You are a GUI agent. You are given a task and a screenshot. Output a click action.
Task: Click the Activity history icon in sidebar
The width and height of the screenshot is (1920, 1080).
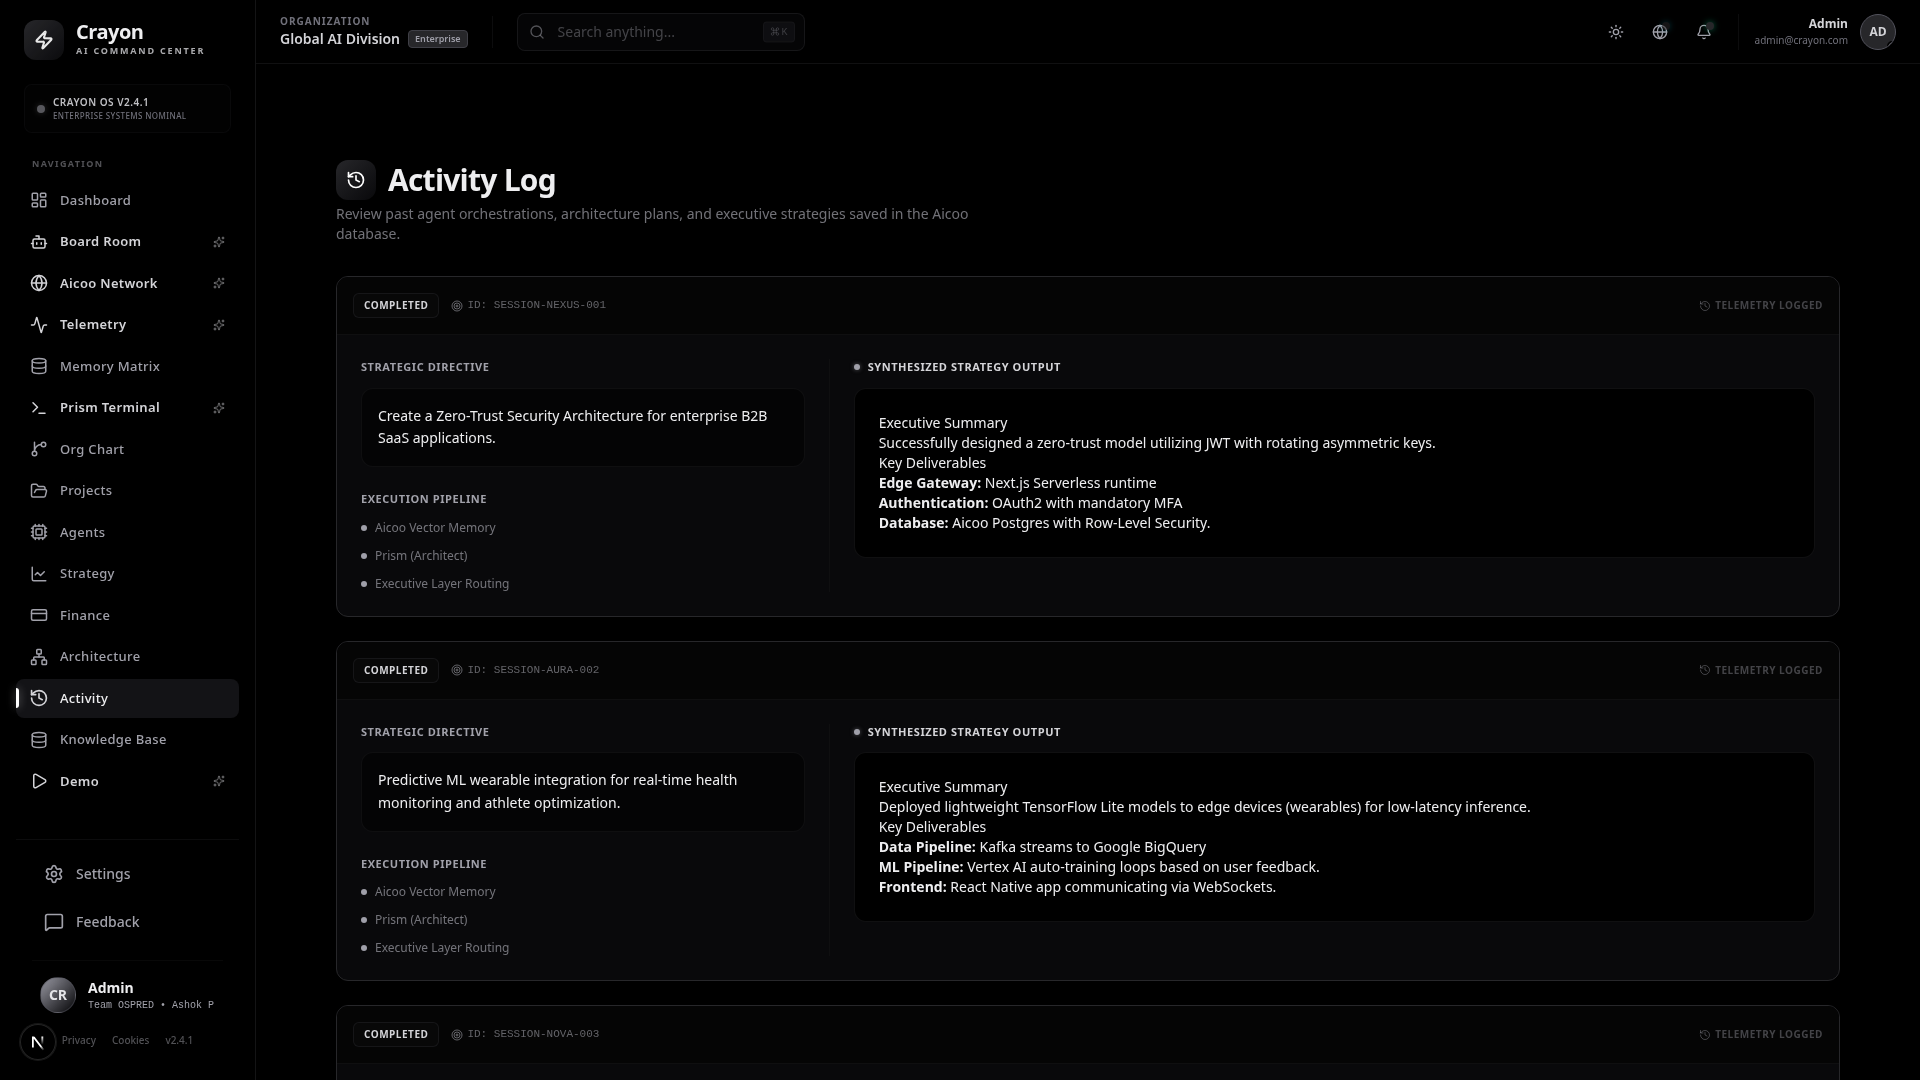[x=39, y=698]
